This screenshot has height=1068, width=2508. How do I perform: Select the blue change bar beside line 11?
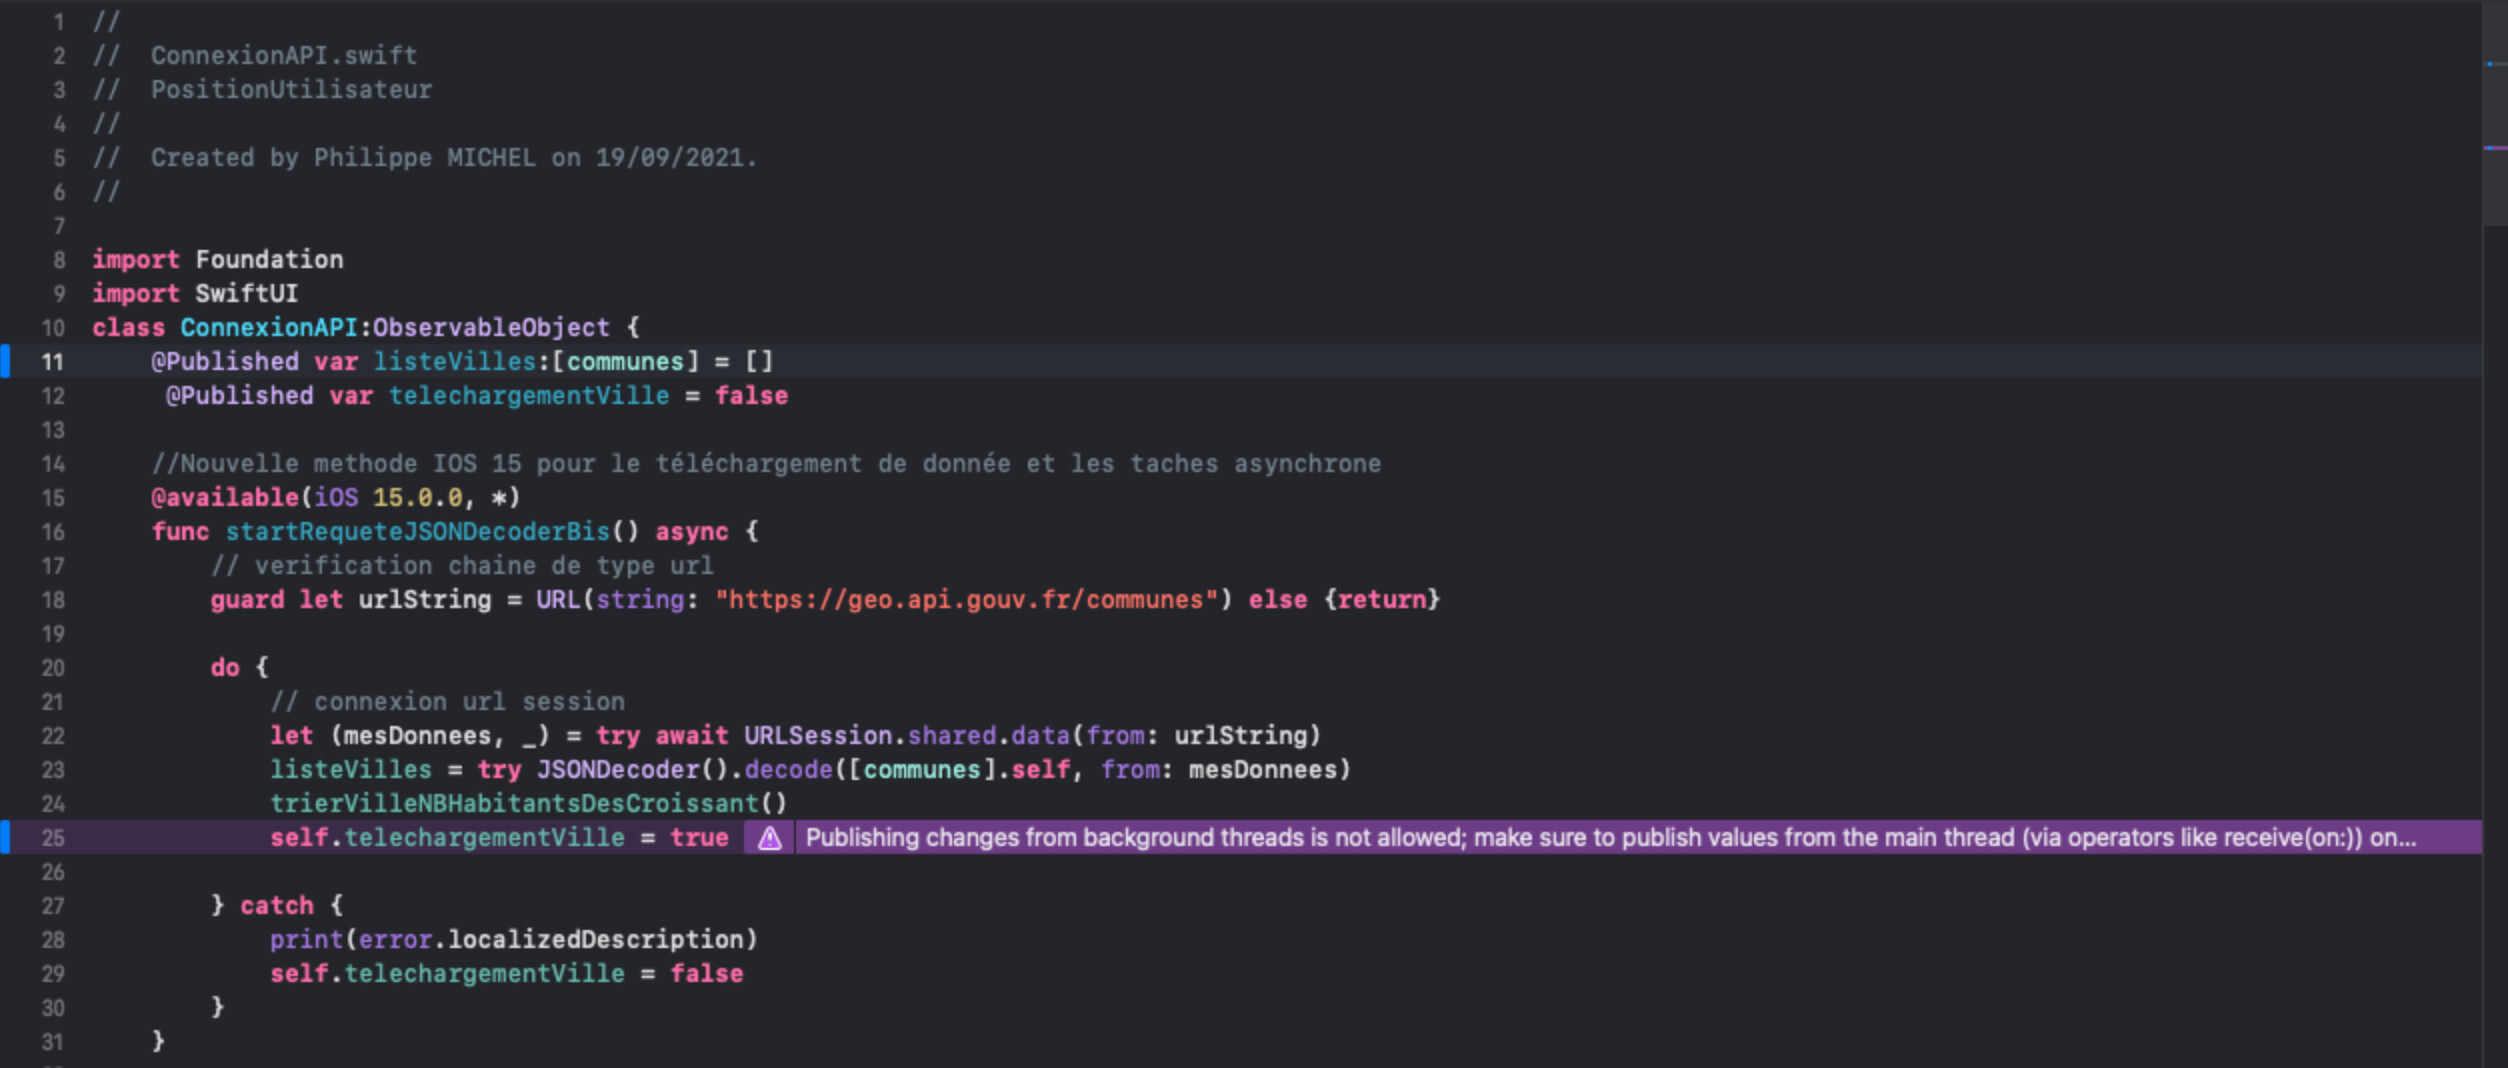(x=5, y=361)
